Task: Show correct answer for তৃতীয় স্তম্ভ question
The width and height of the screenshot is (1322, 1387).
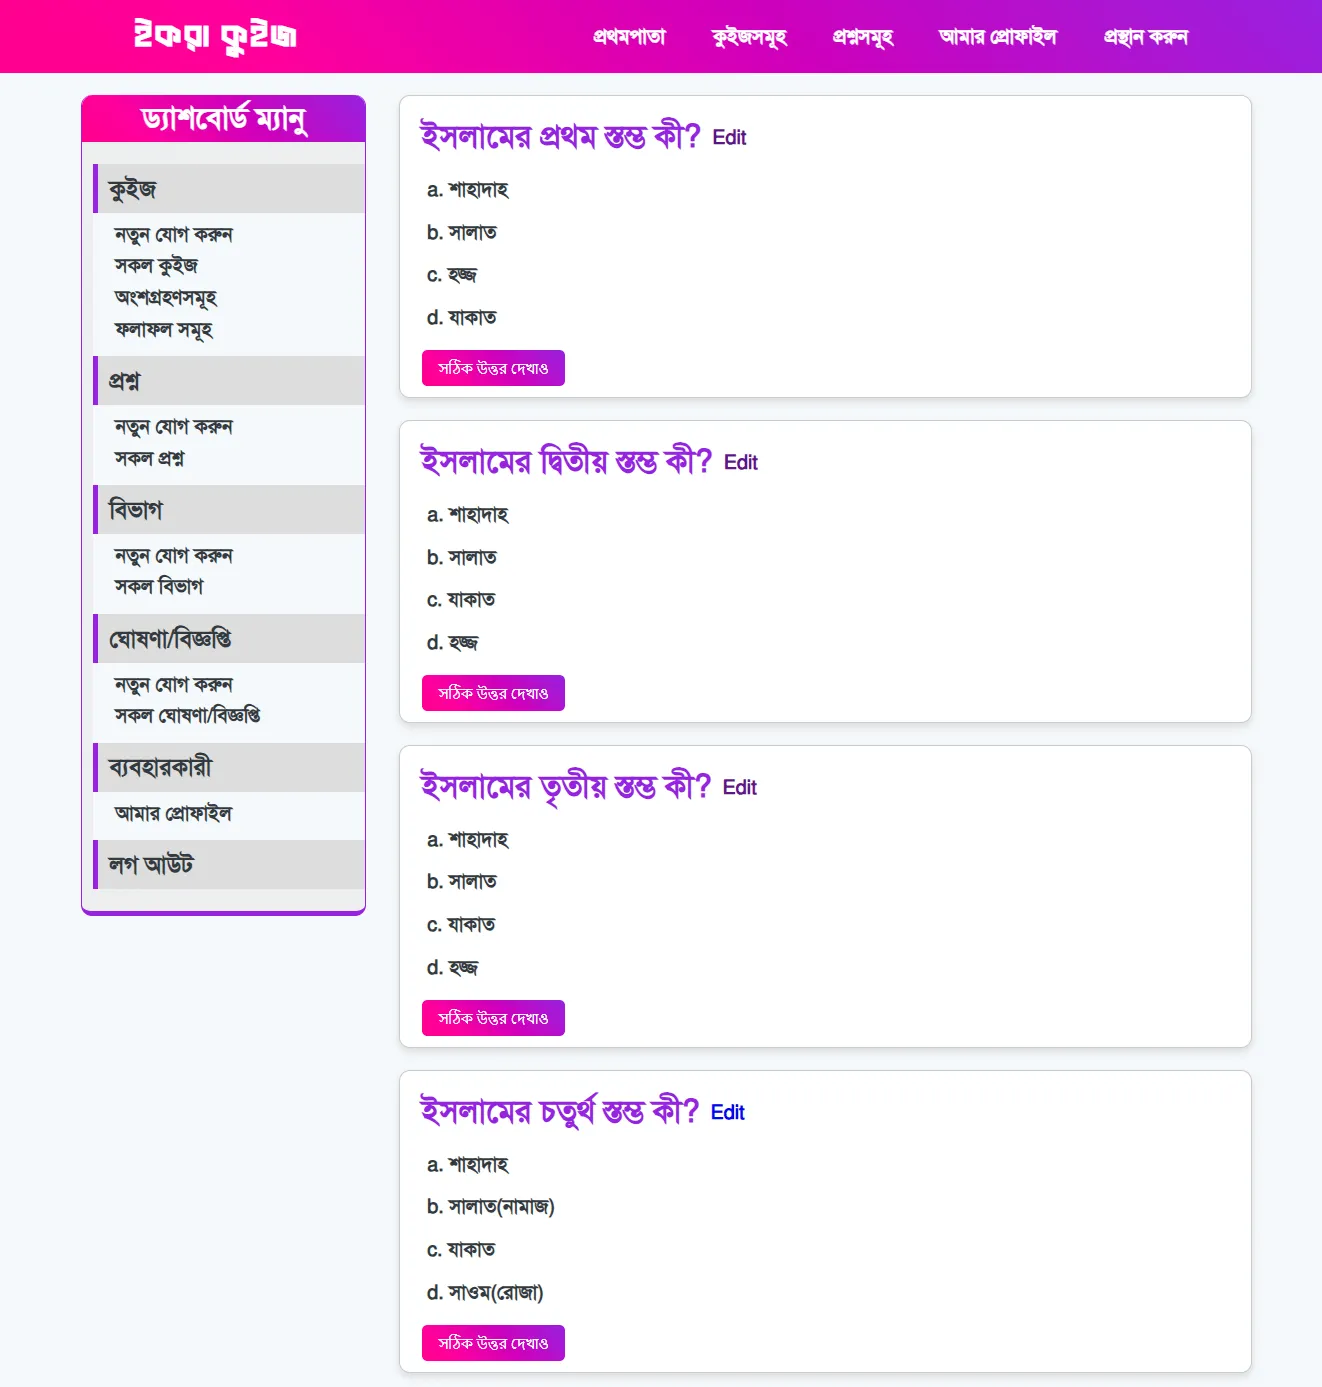Action: click(493, 1018)
